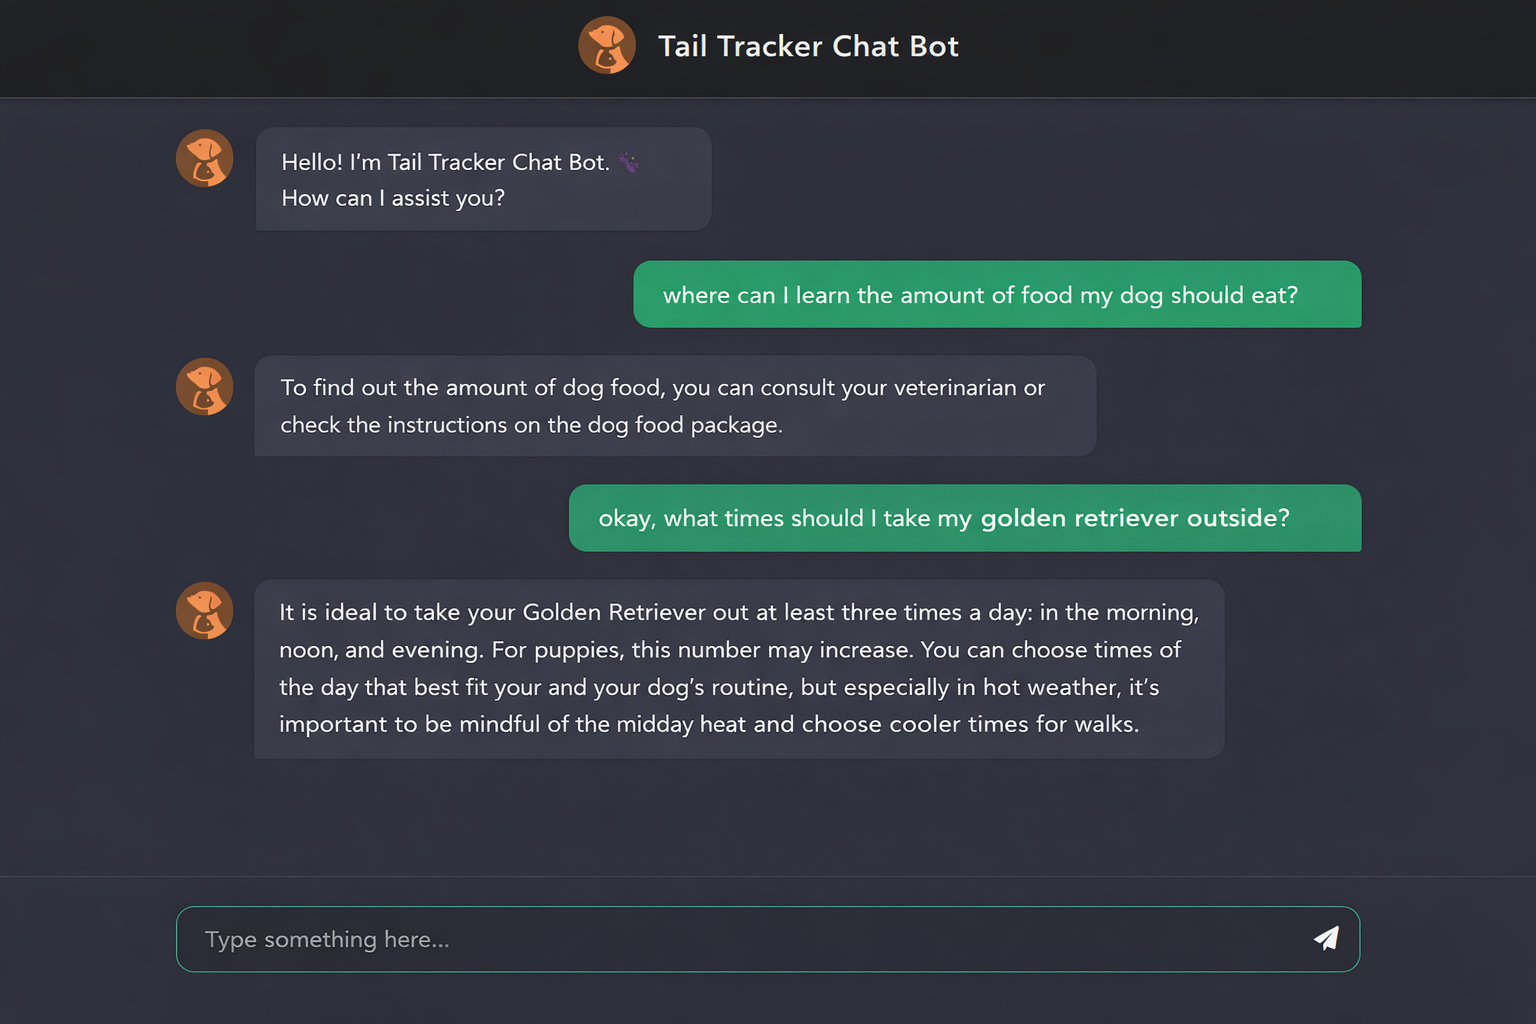Click the veterinarian advice message bubble
The width and height of the screenshot is (1536, 1024).
675,406
